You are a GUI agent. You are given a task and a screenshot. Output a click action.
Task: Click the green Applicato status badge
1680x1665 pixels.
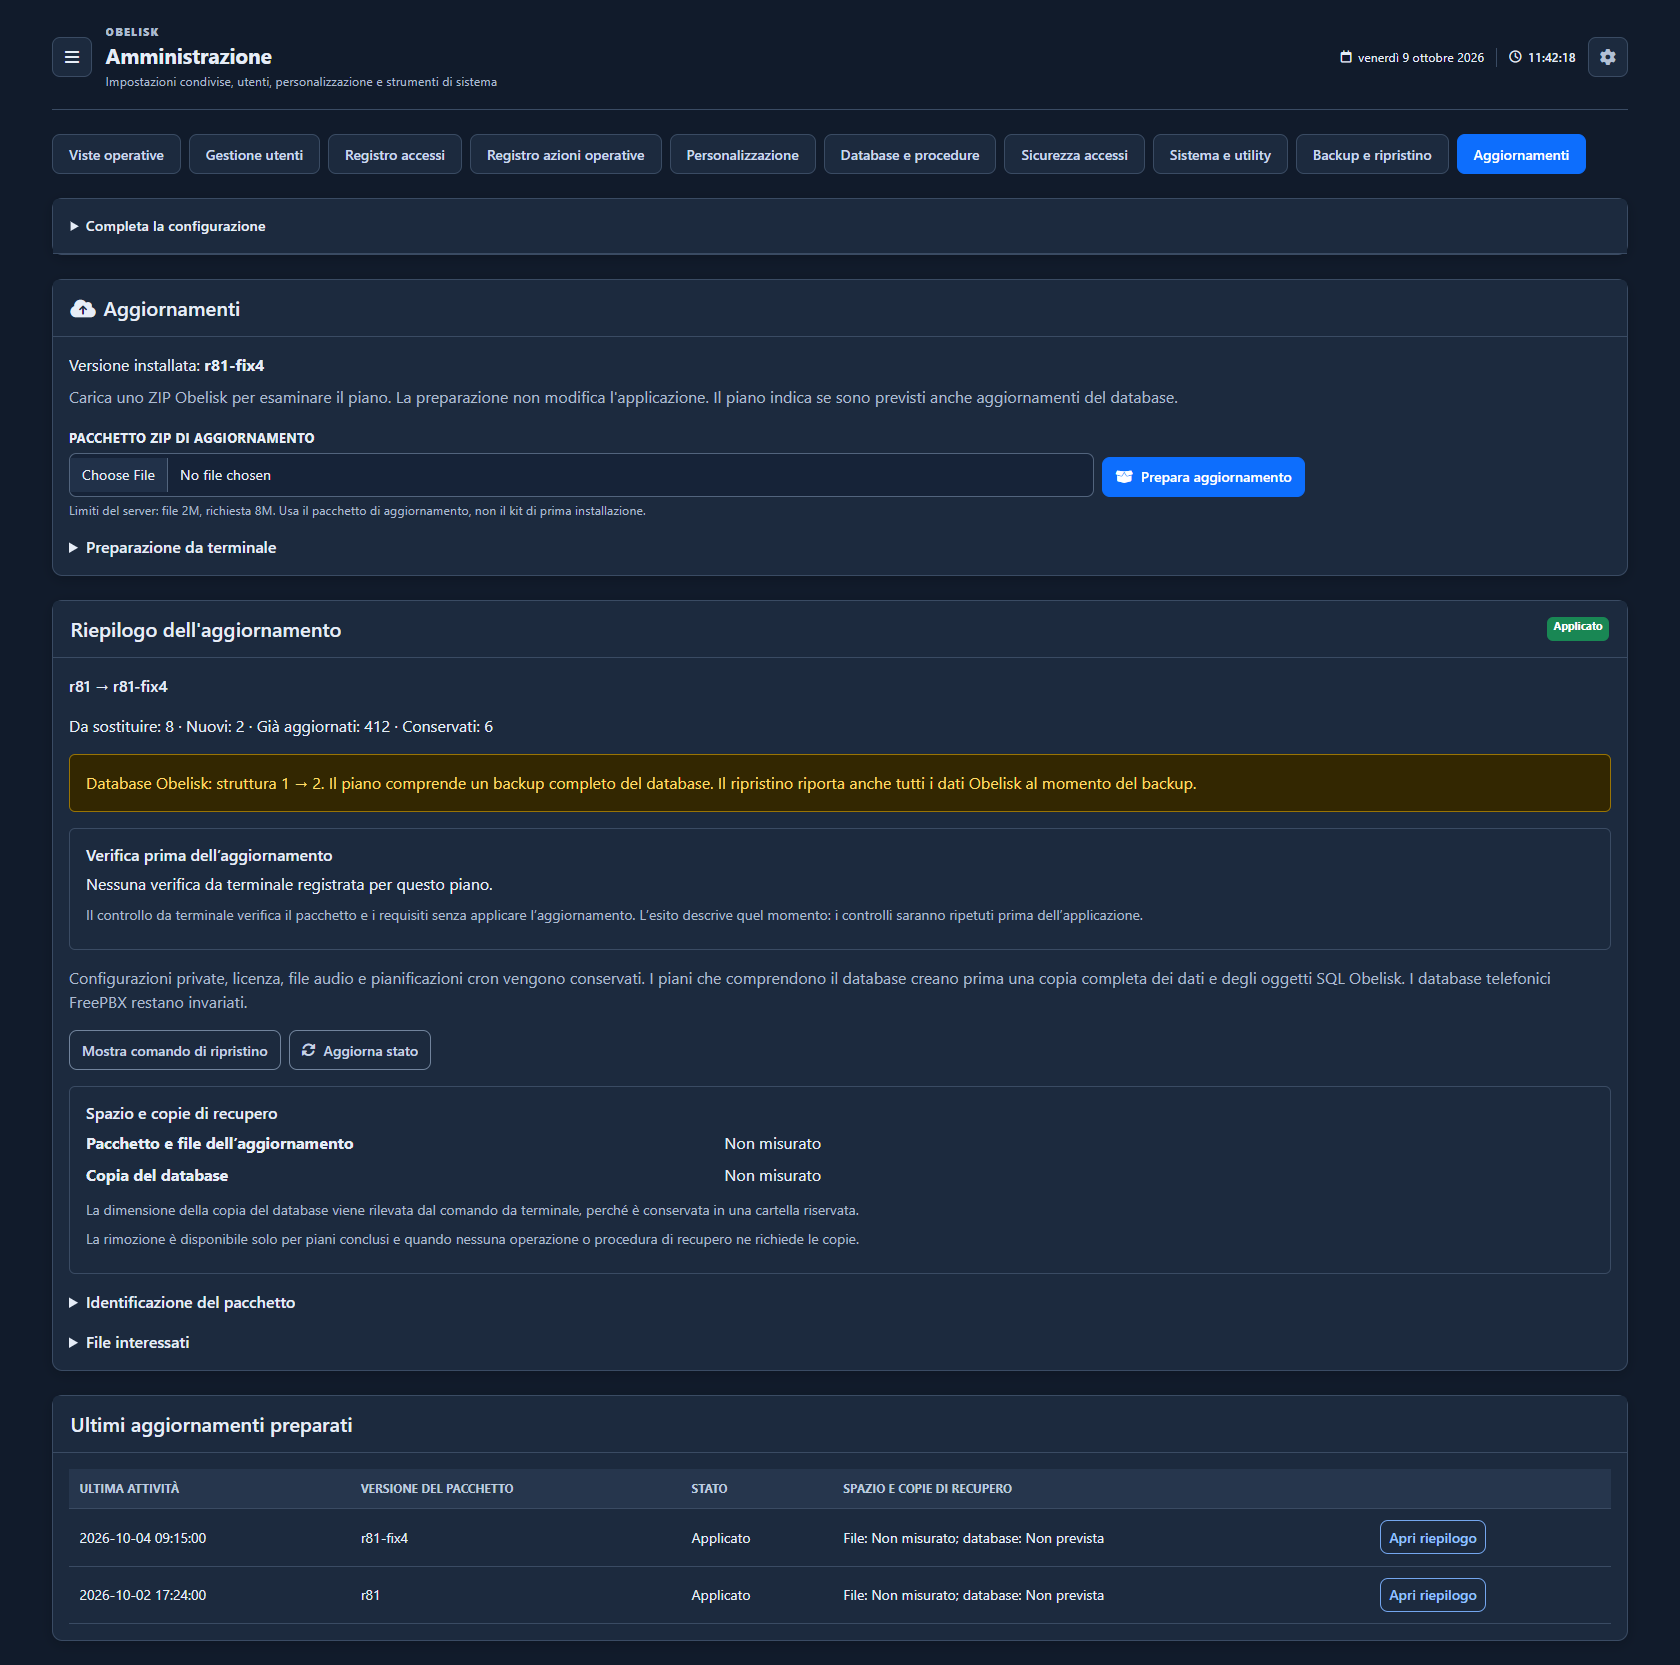tap(1578, 628)
